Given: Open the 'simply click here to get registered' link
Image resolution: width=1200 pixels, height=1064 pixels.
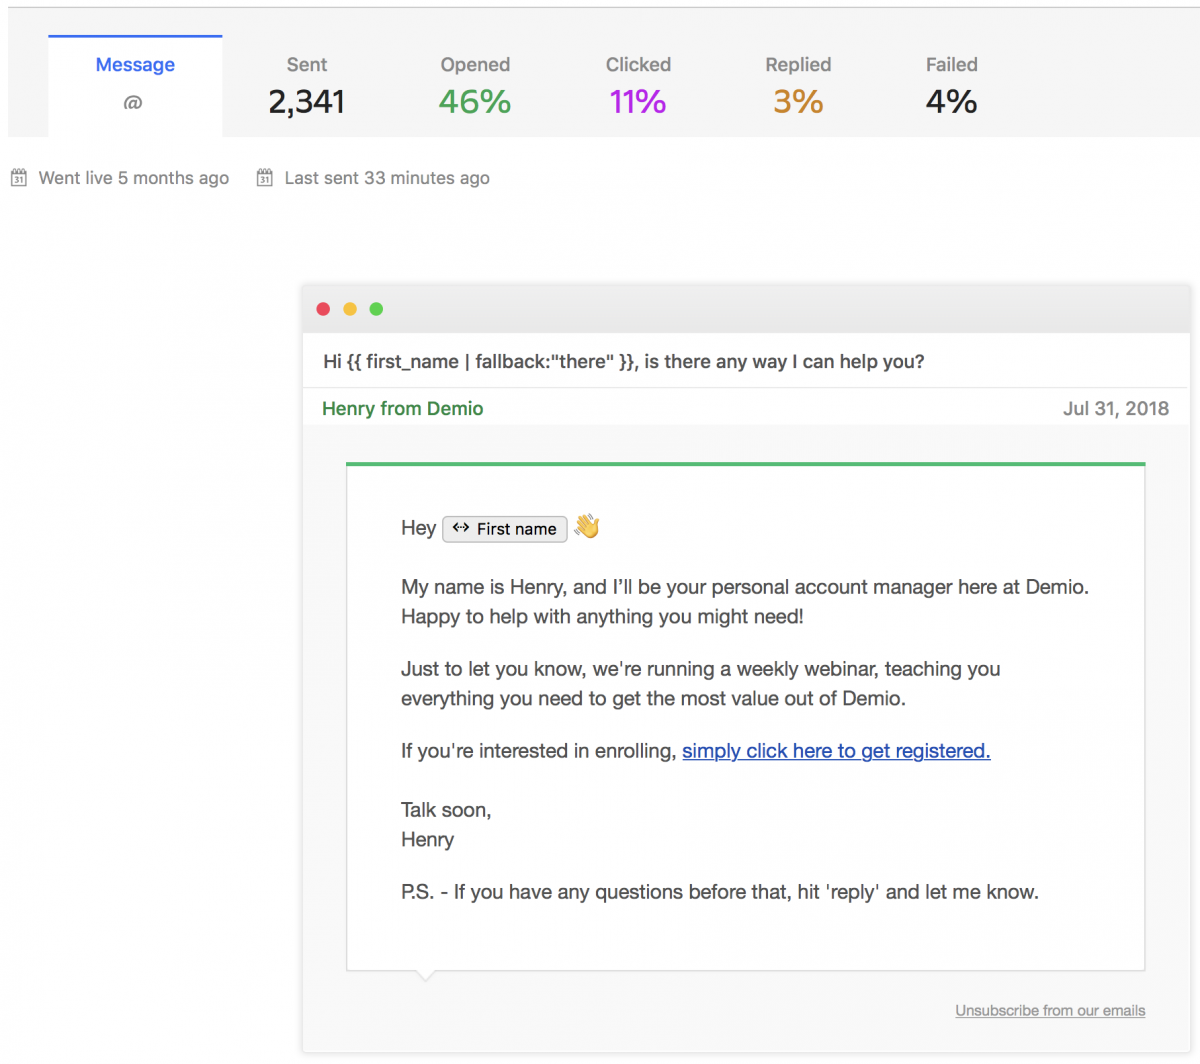Looking at the screenshot, I should pos(836,751).
